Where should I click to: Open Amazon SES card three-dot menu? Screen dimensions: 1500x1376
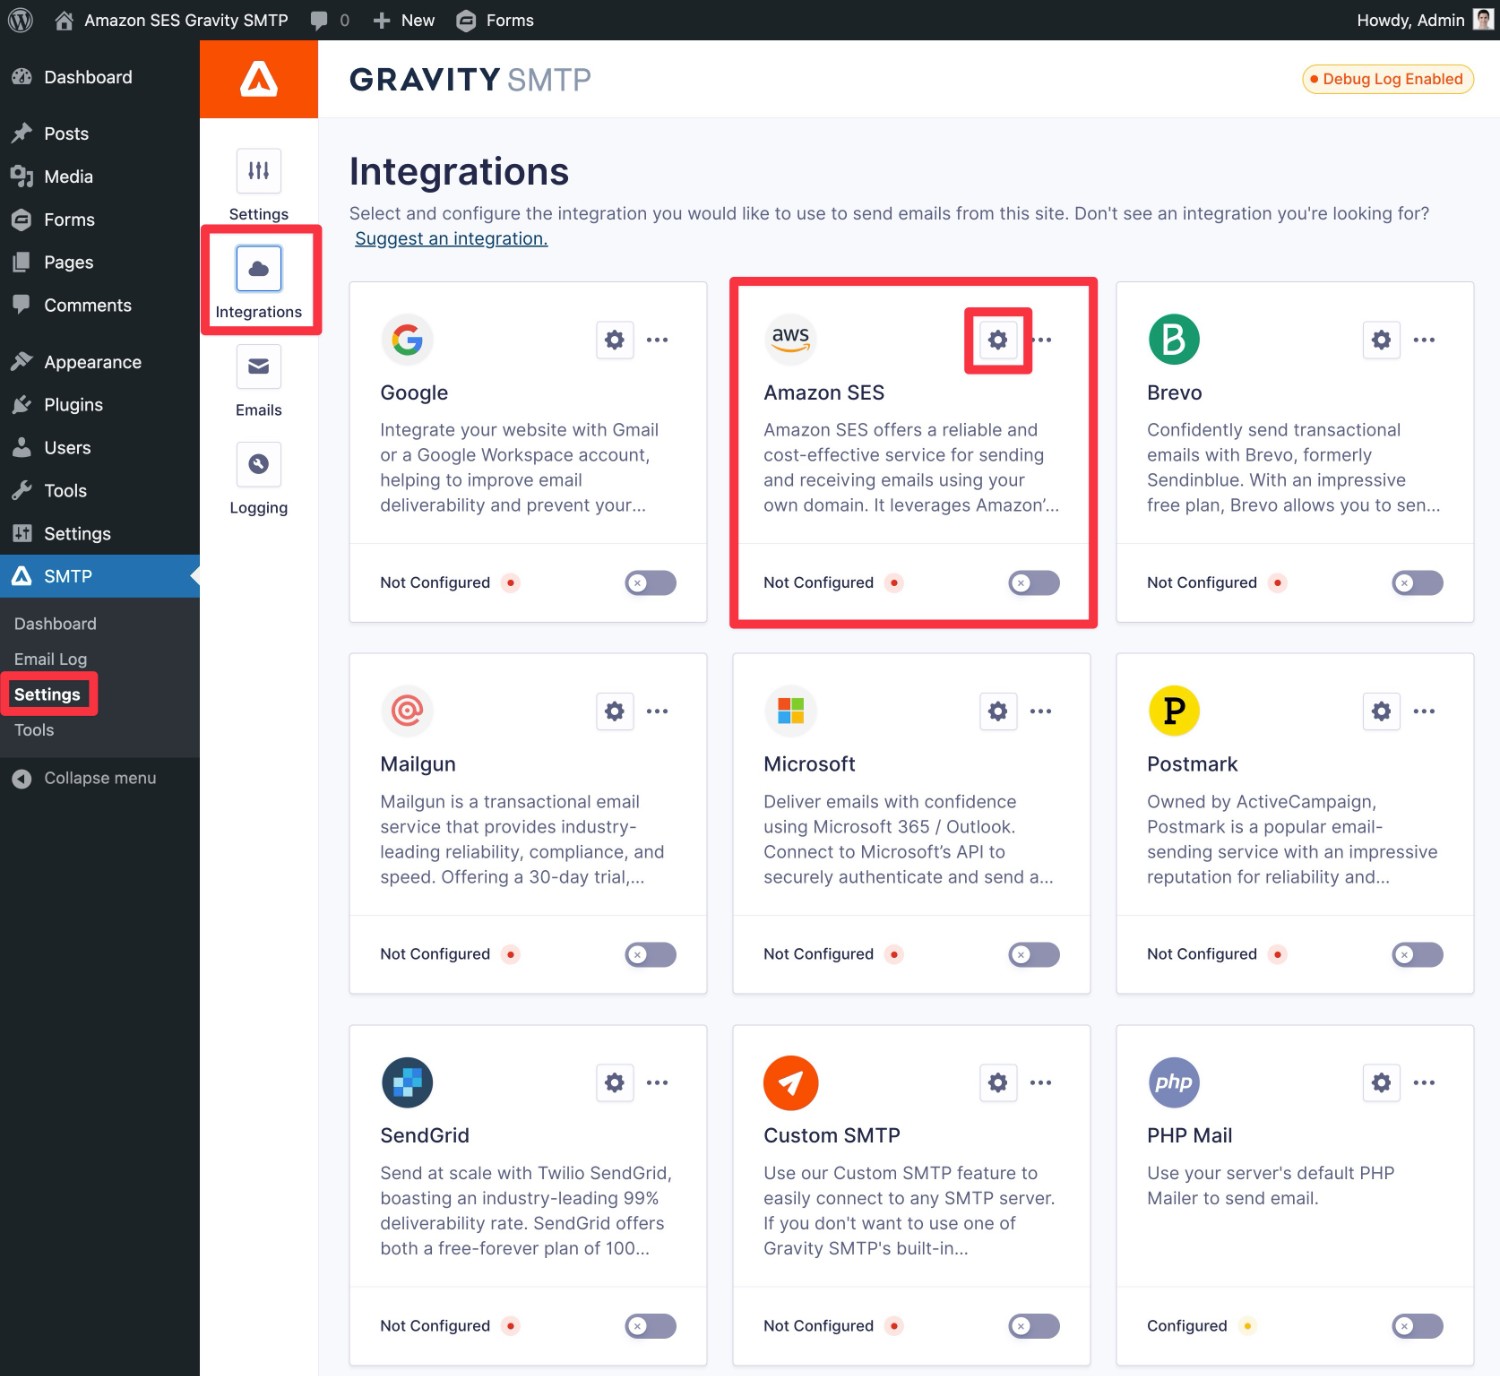(1041, 340)
